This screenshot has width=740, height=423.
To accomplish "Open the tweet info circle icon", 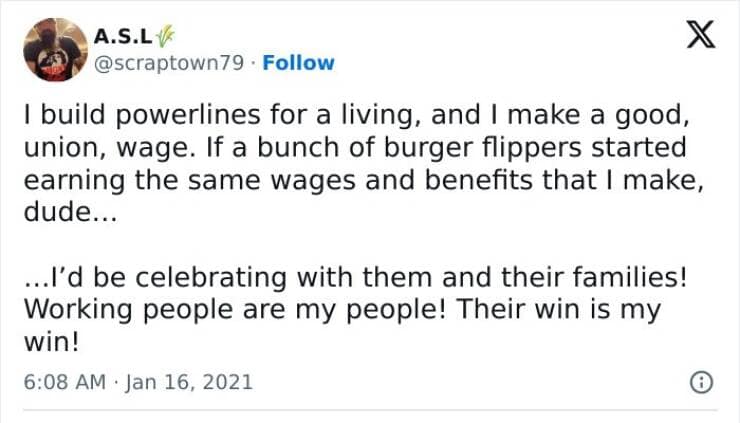I will point(702,381).
